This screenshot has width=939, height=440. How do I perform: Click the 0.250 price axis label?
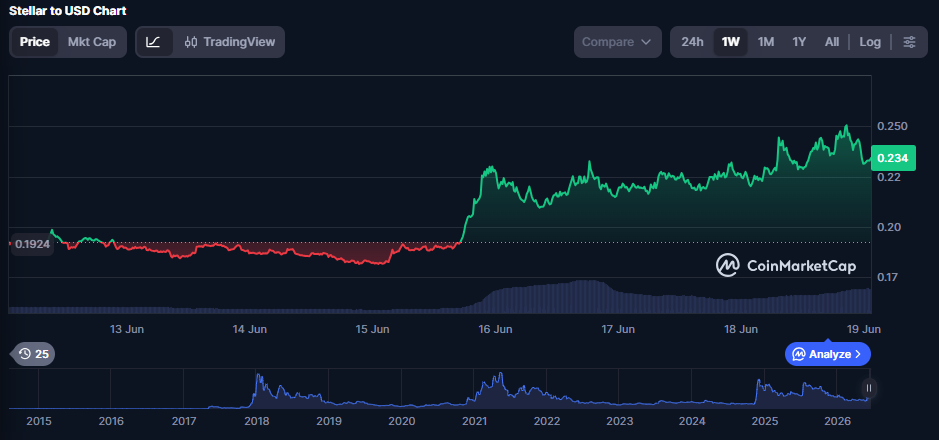pyautogui.click(x=892, y=126)
